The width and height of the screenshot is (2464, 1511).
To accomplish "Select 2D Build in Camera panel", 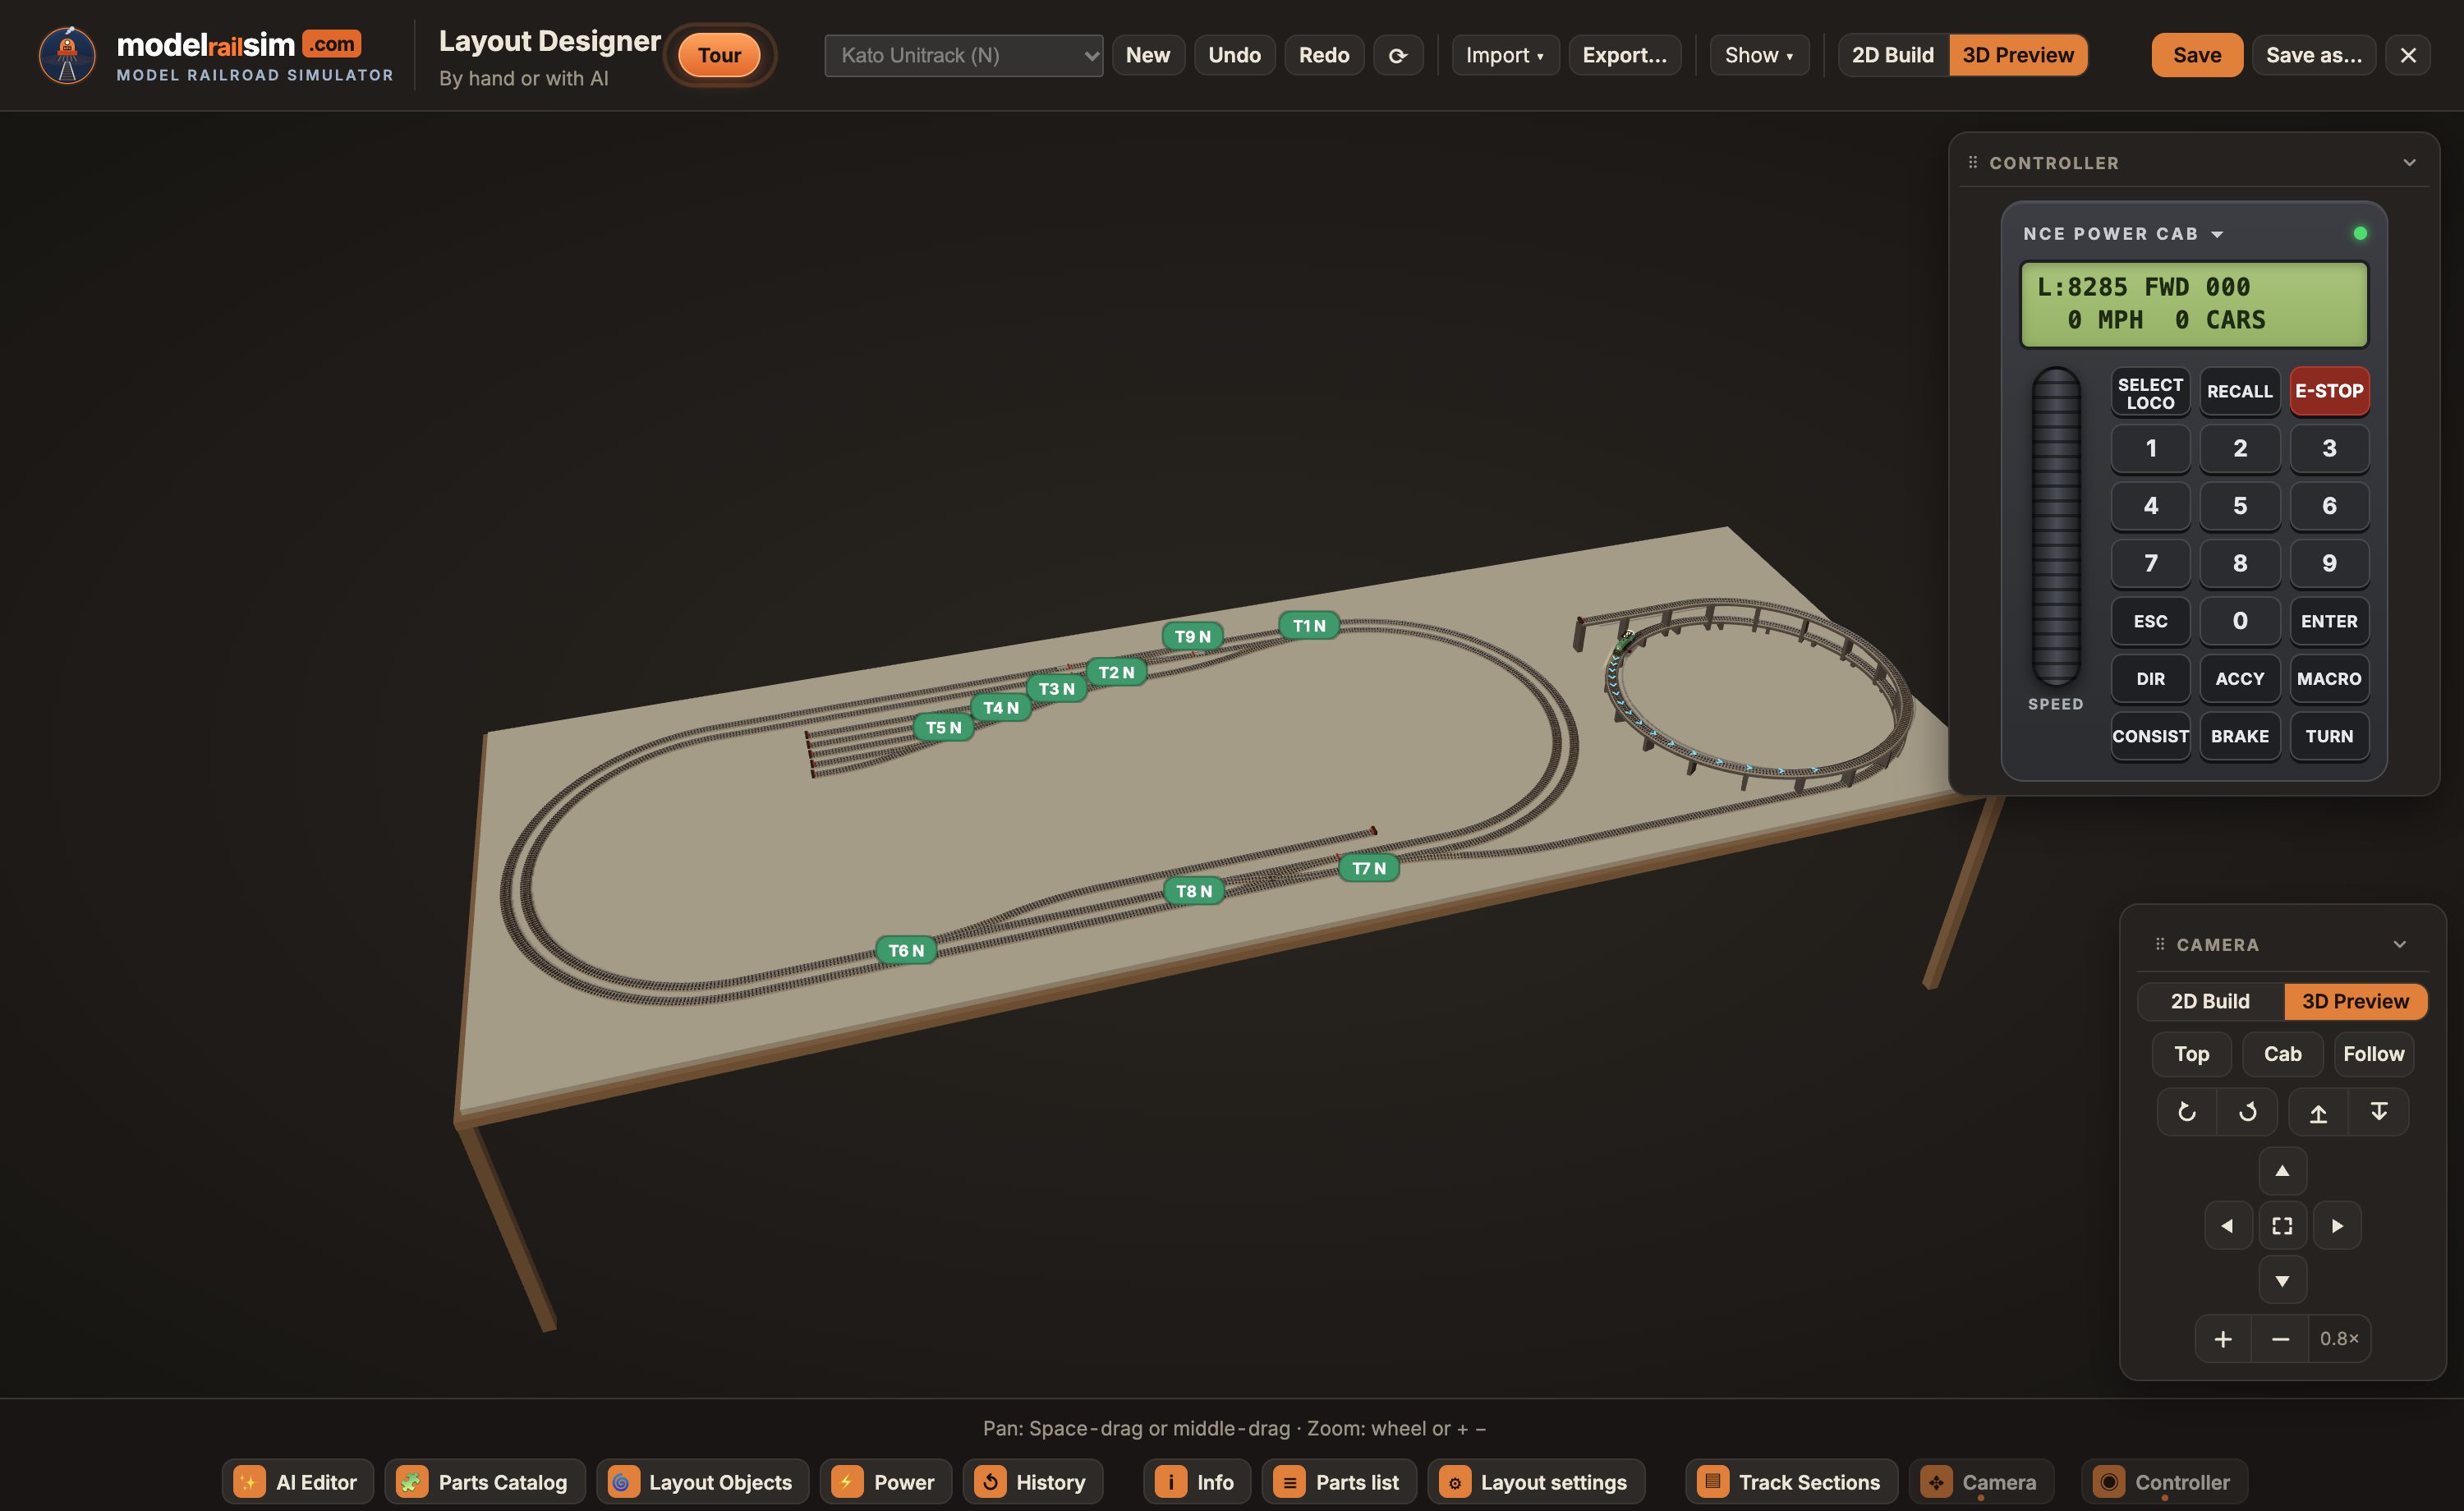I will click(x=2210, y=1001).
